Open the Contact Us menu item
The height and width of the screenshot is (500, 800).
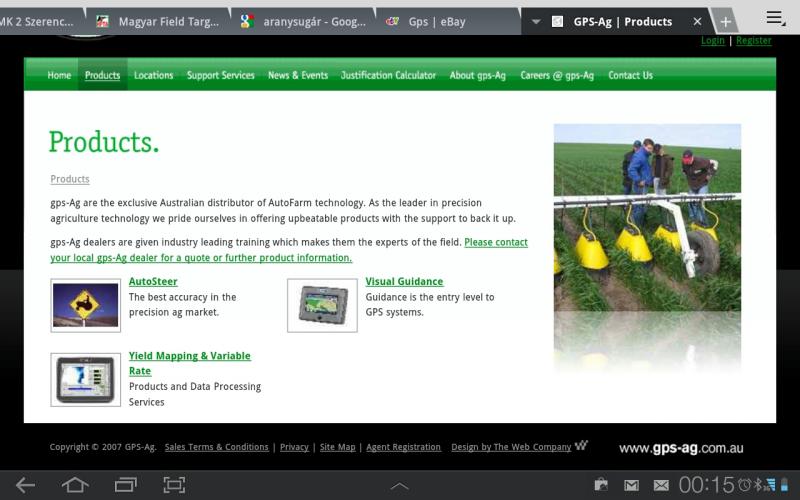pos(630,75)
